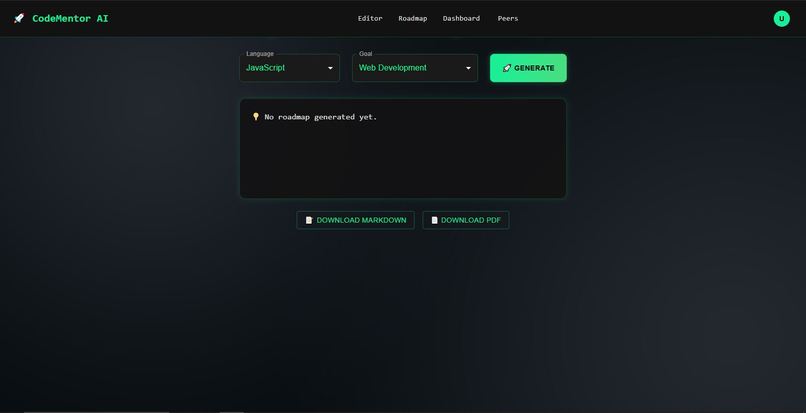Image resolution: width=806 pixels, height=413 pixels.
Task: Click the Download Markdown button
Action: point(355,220)
